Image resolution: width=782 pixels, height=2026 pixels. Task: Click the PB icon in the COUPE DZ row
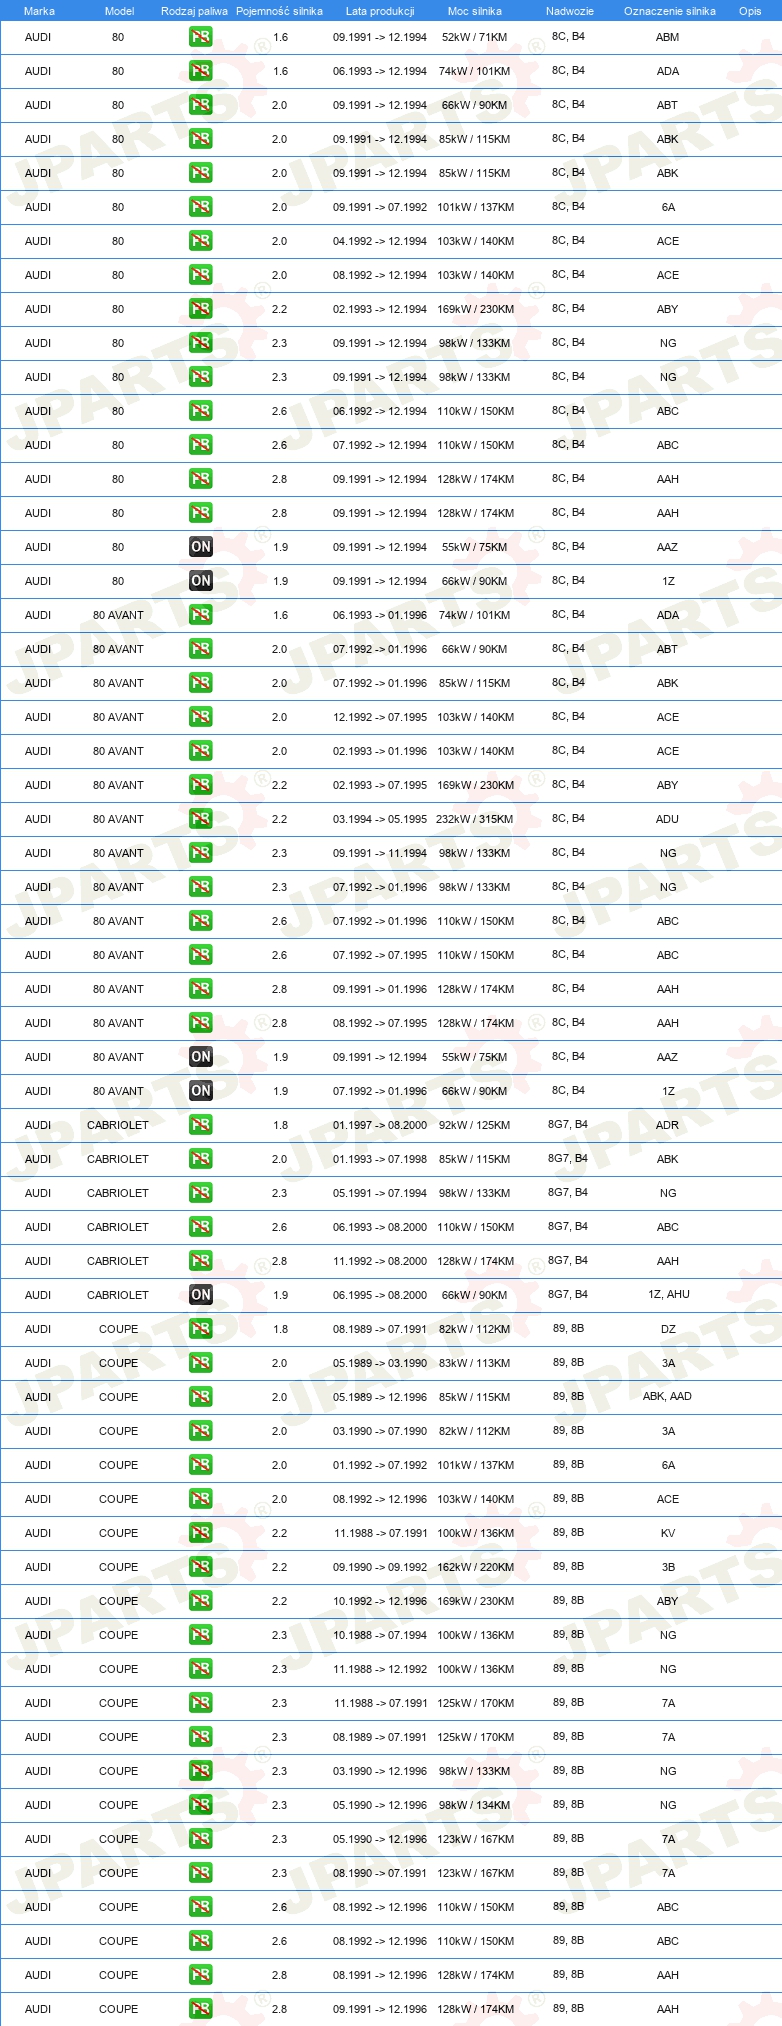[x=201, y=1329]
